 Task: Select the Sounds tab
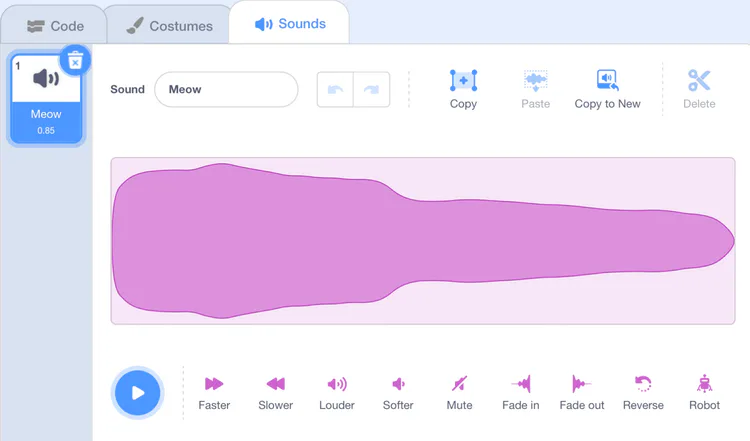(290, 24)
